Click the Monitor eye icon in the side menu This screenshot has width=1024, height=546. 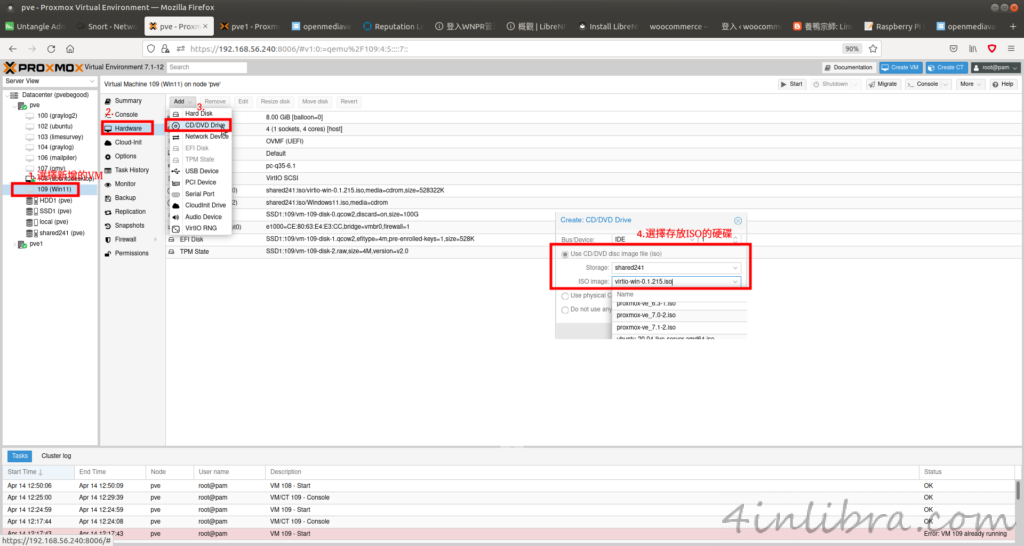pos(108,184)
